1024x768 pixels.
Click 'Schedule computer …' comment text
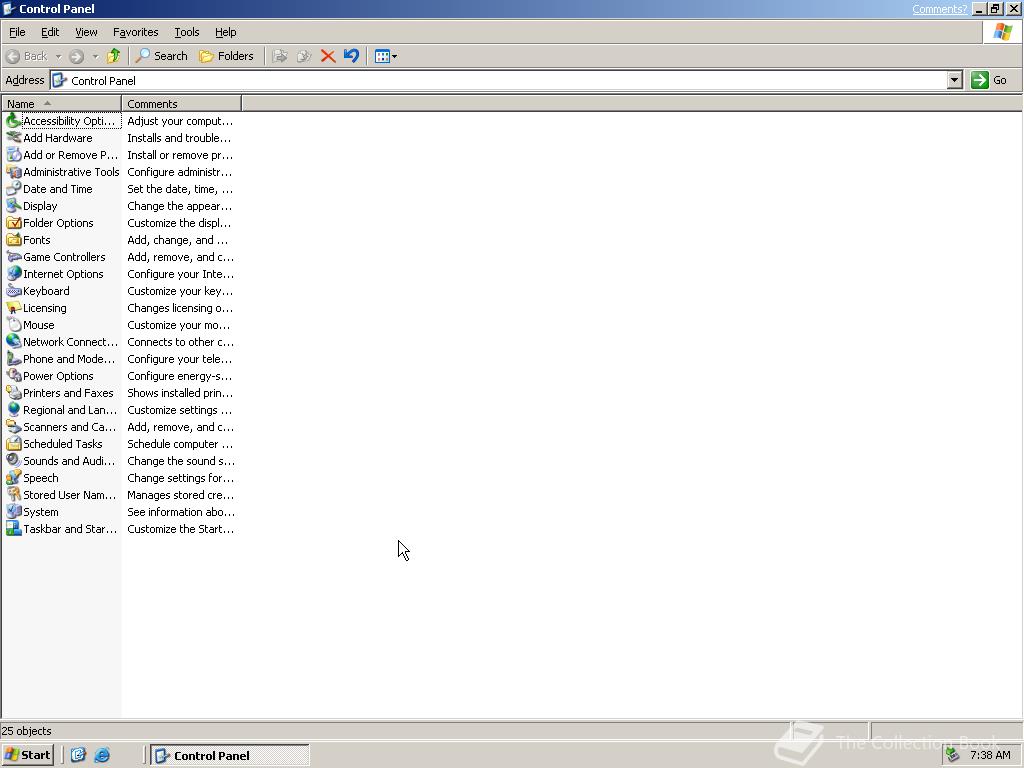coord(180,444)
